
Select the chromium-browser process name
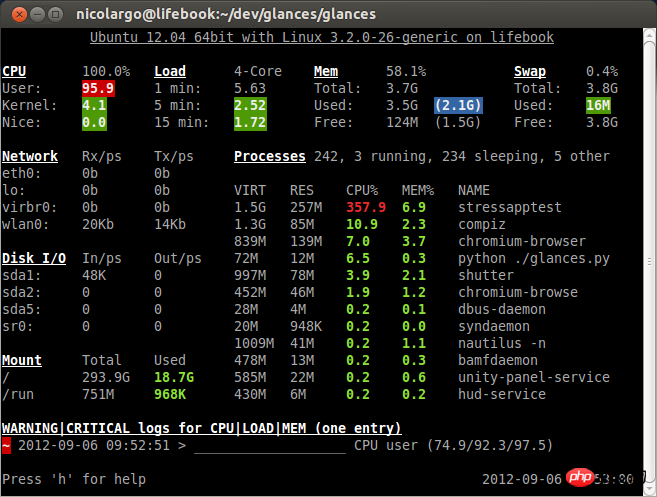(x=522, y=241)
